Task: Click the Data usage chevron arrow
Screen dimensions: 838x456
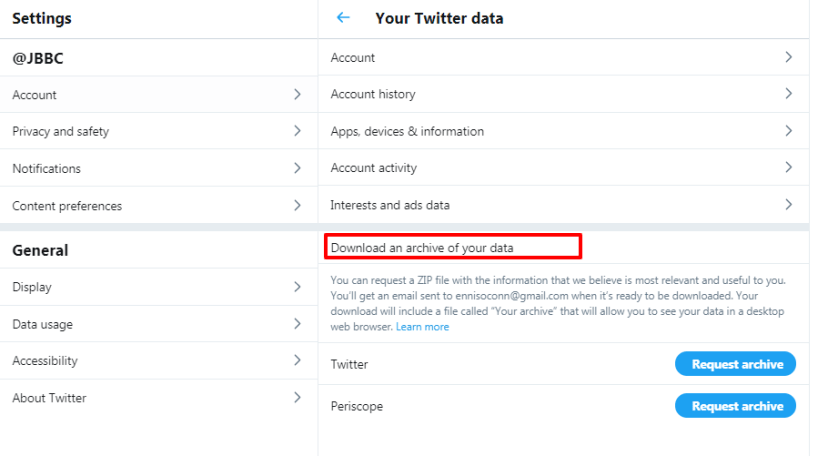Action: tap(297, 324)
